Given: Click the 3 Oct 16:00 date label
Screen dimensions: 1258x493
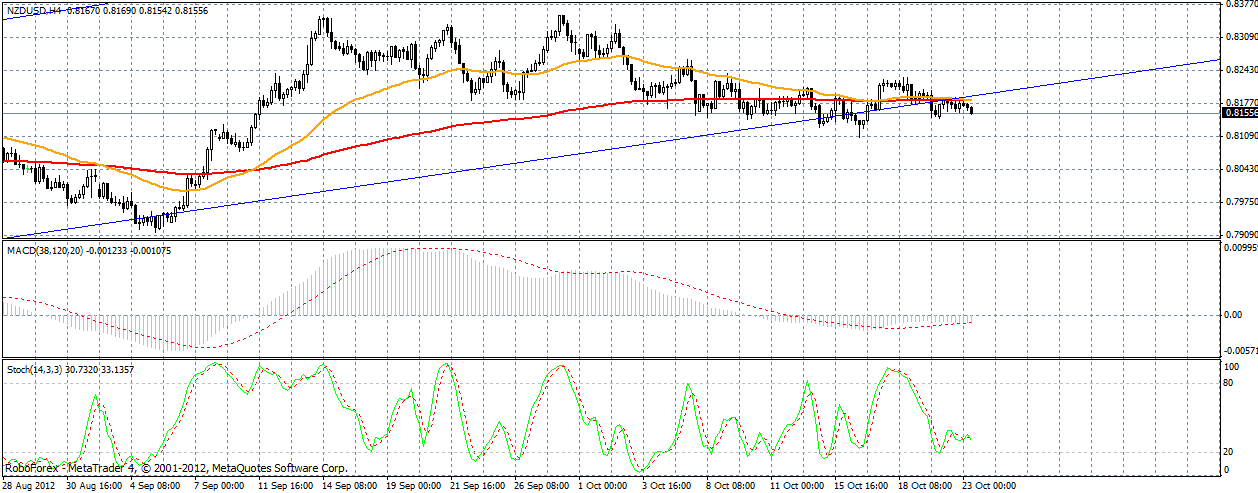Looking at the screenshot, I should click(667, 485).
